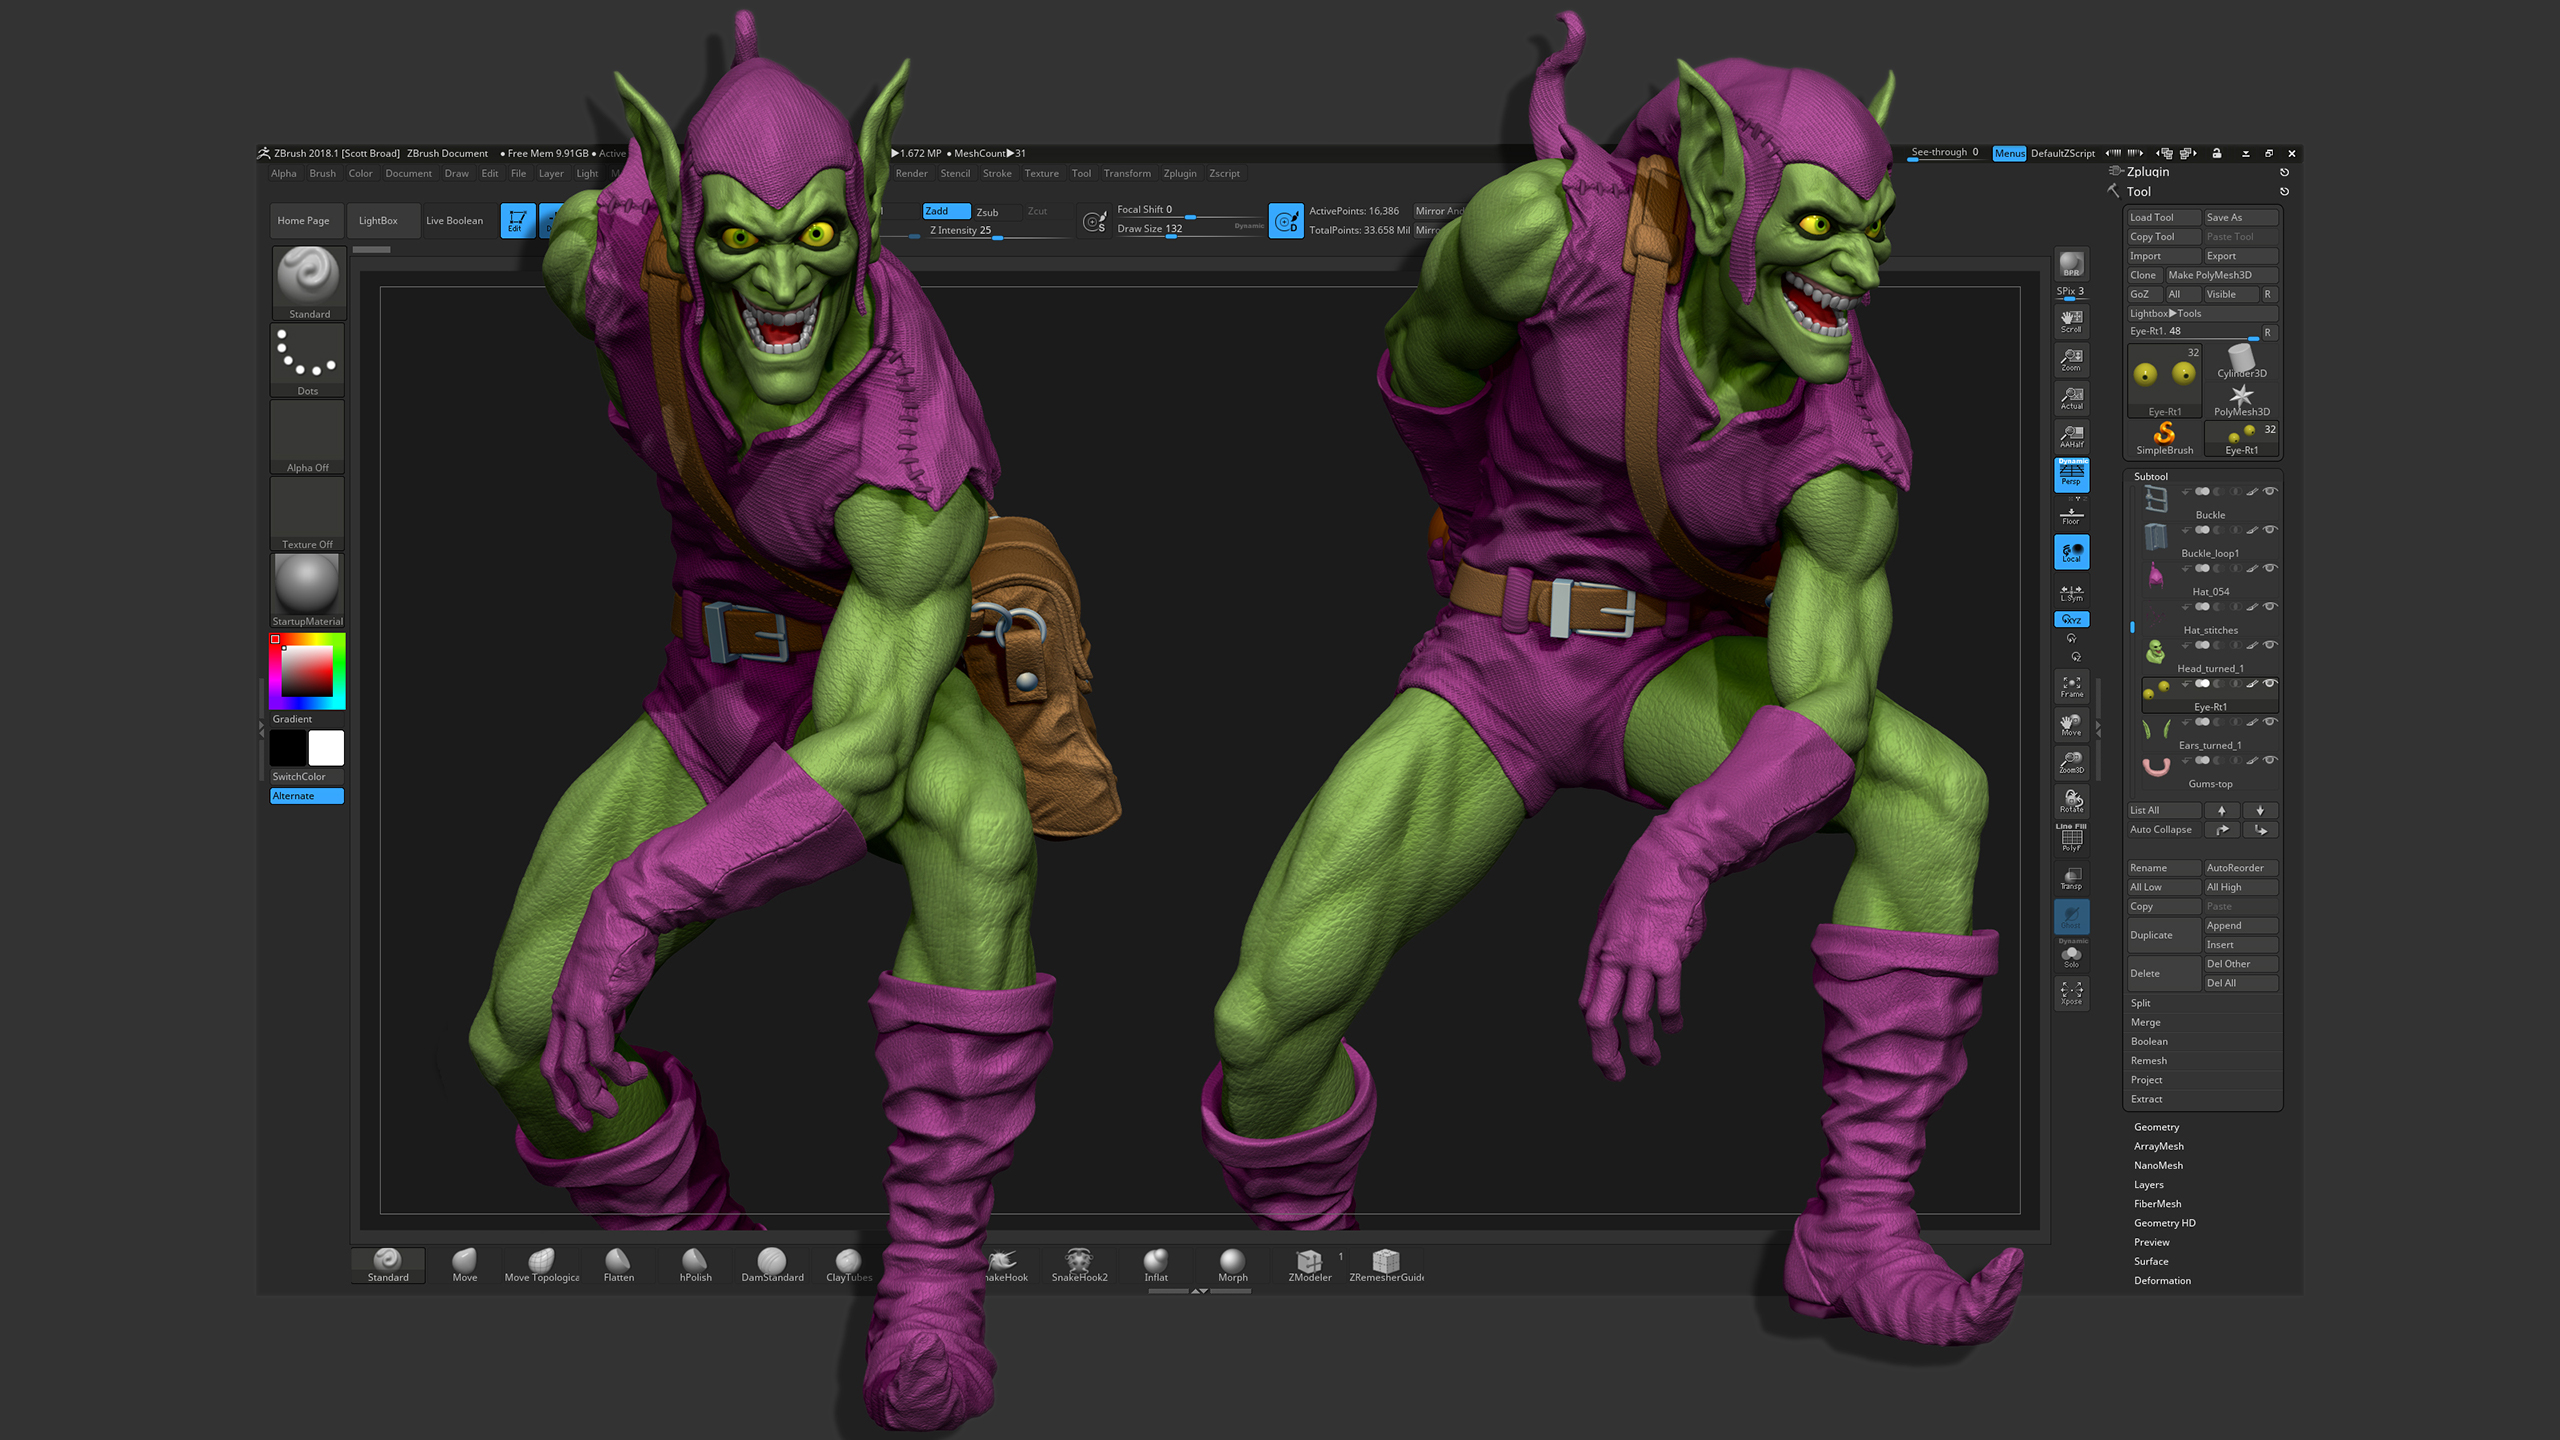Screen dimensions: 2560x1440
Task: Select the ZRemesherGuide brush icon
Action: tap(1386, 1264)
